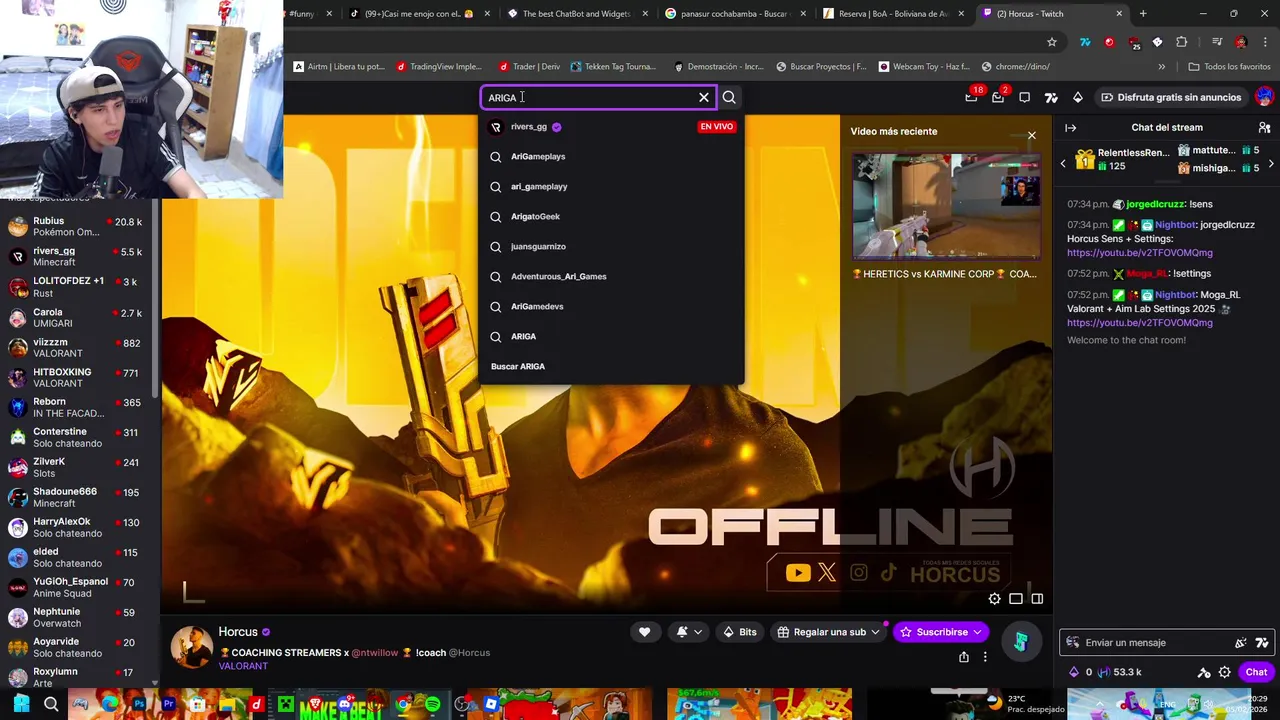Open the emote picker icon in chat box
This screenshot has height=720, width=1280.
1241,643
